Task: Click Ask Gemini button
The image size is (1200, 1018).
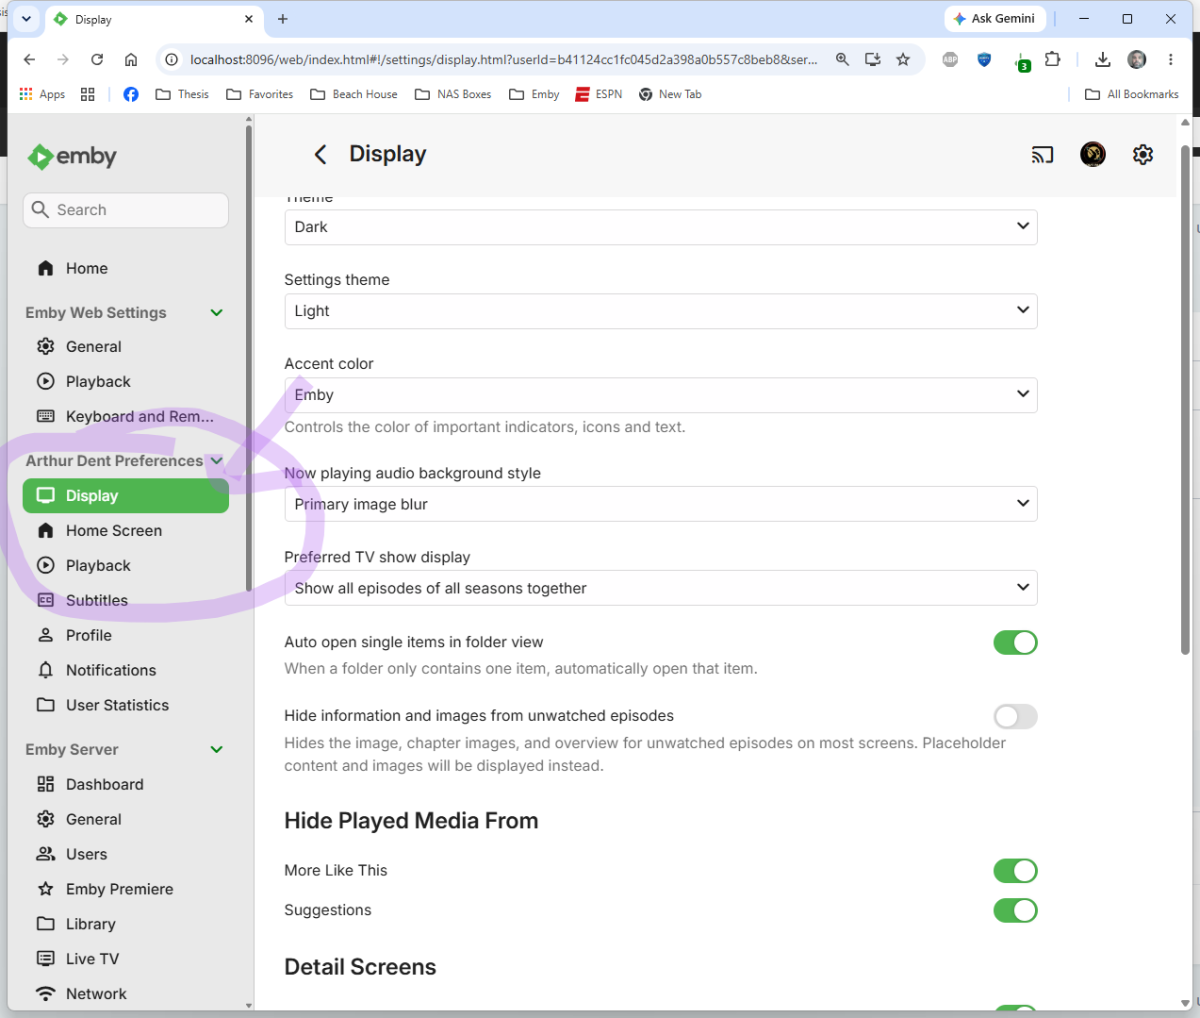Action: [995, 19]
